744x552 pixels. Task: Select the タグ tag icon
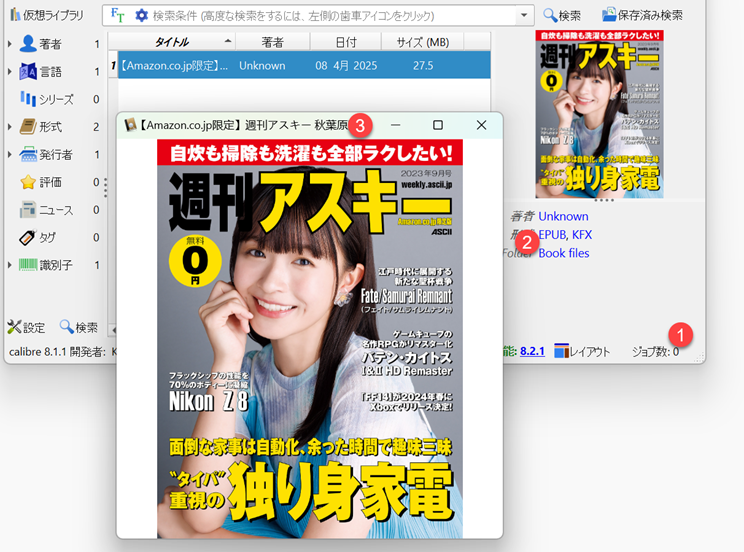coord(28,237)
